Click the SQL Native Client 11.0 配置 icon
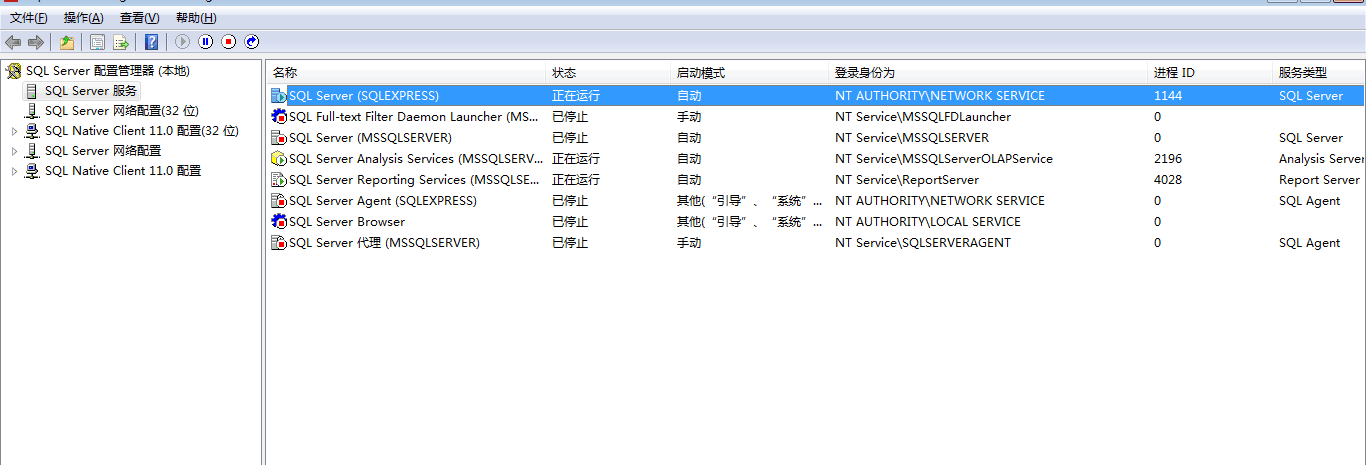1366x465 pixels. (32, 171)
